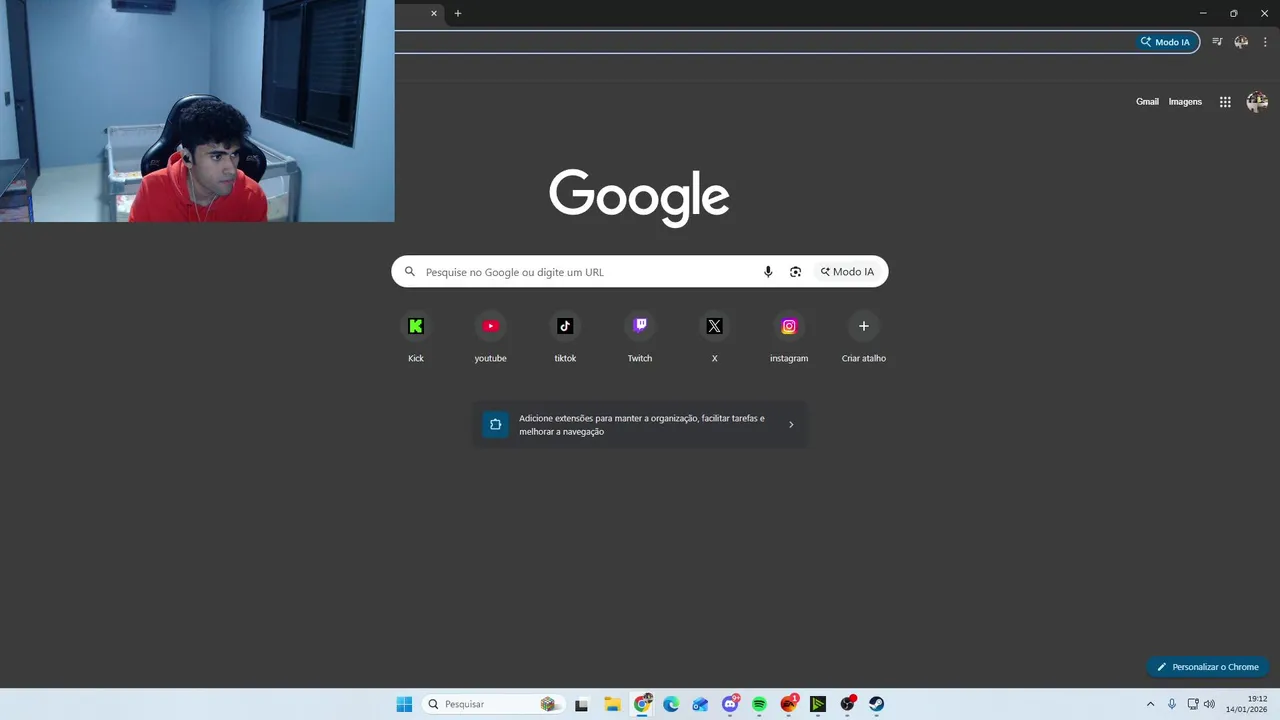This screenshot has width=1280, height=720.
Task: Click the Google logo
Action: (x=639, y=197)
